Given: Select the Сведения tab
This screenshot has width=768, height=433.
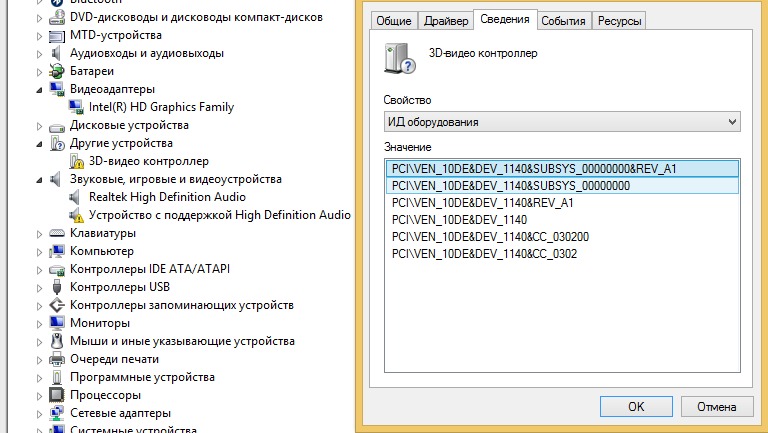Looking at the screenshot, I should coord(504,20).
